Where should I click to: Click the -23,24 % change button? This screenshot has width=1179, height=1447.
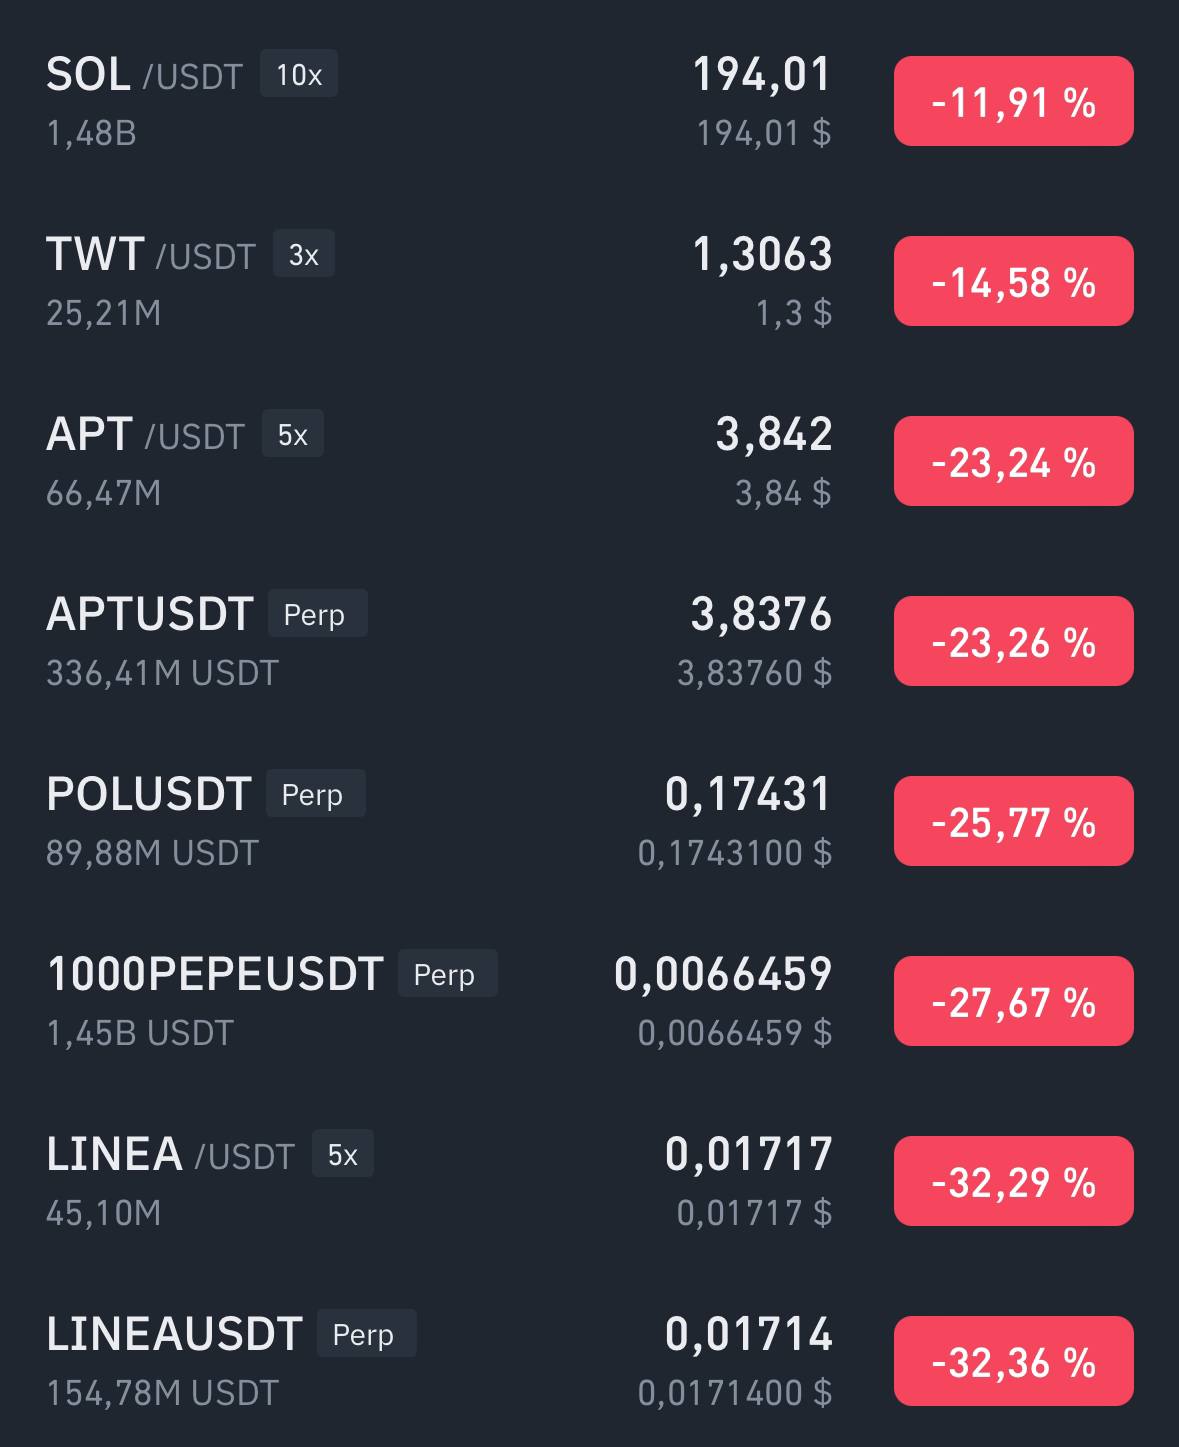[1013, 461]
